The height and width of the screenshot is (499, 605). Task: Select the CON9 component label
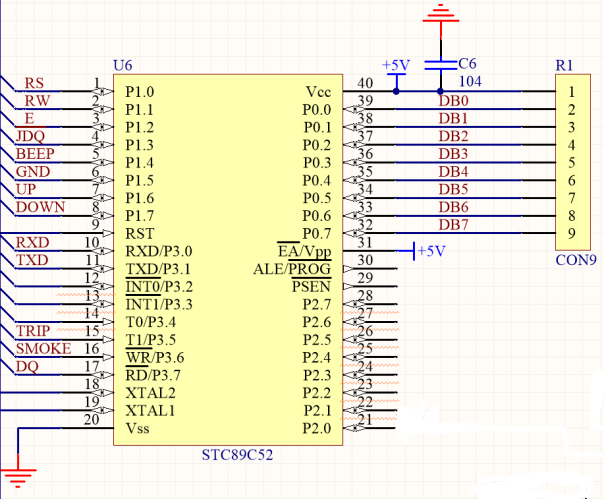[576, 260]
